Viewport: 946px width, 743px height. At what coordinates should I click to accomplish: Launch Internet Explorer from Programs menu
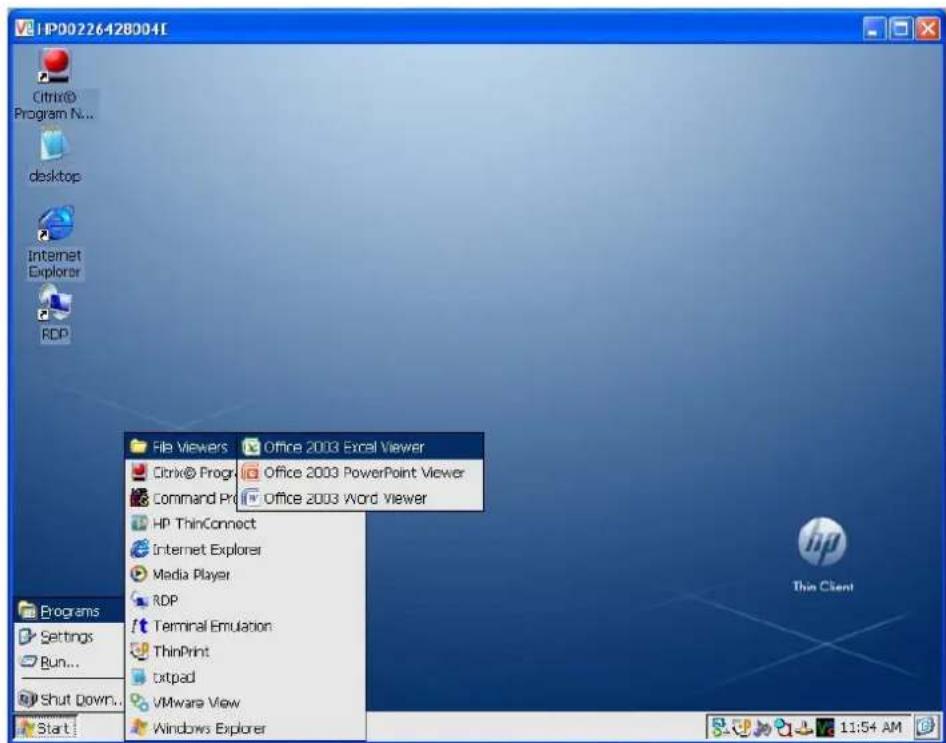(x=244, y=549)
